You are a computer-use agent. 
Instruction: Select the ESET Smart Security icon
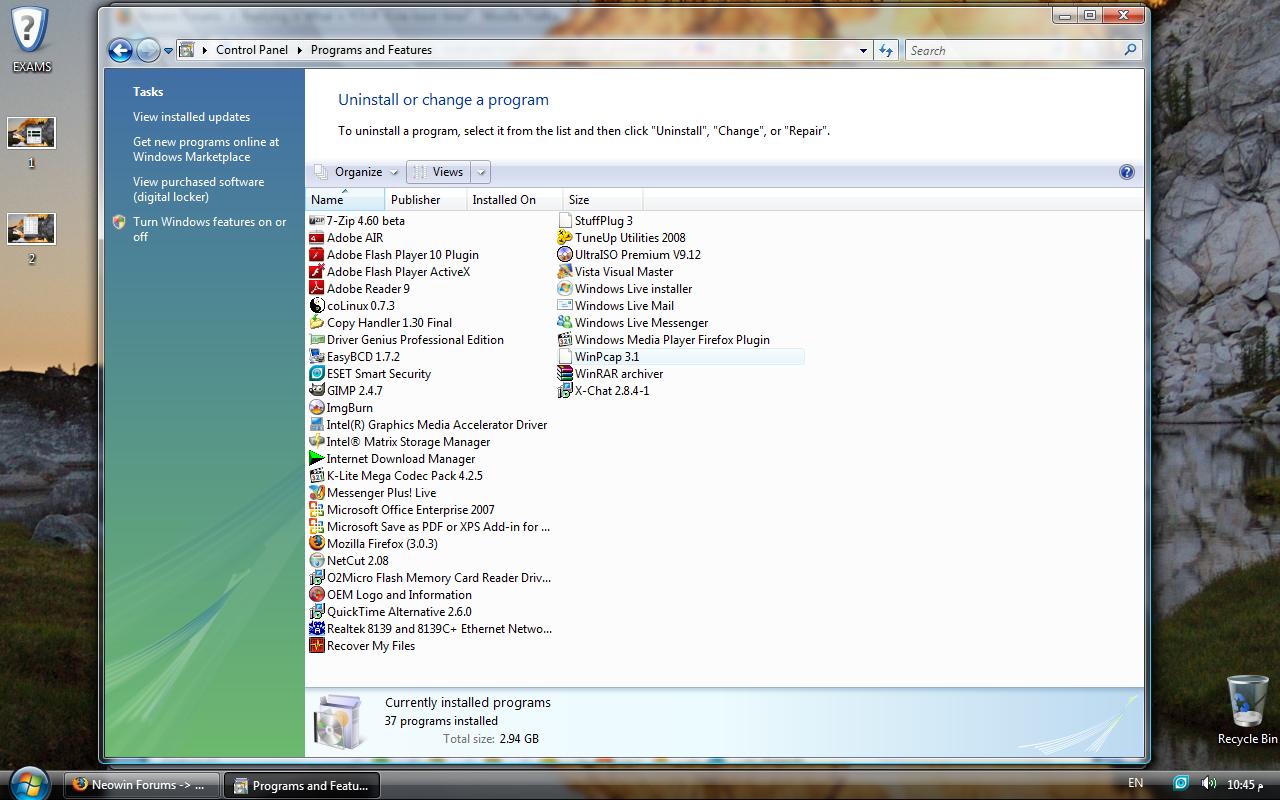(x=317, y=374)
